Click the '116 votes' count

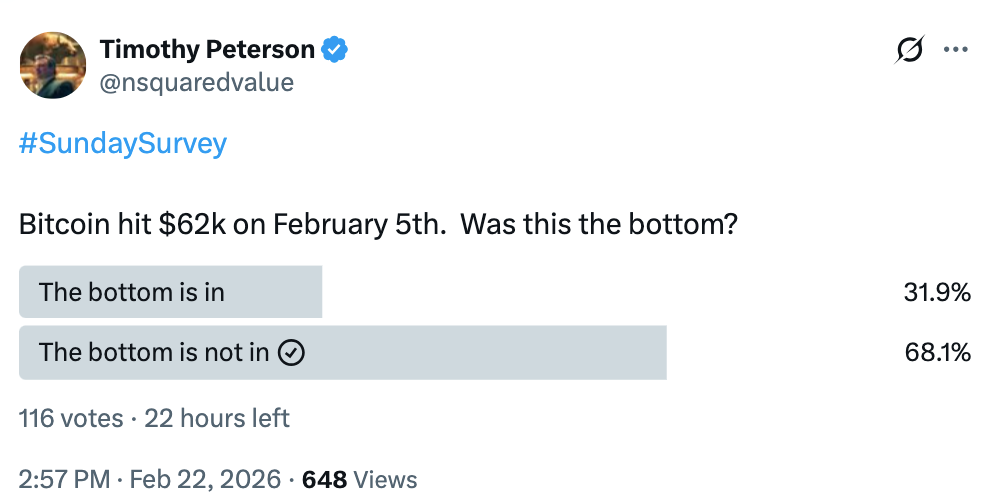[71, 417]
